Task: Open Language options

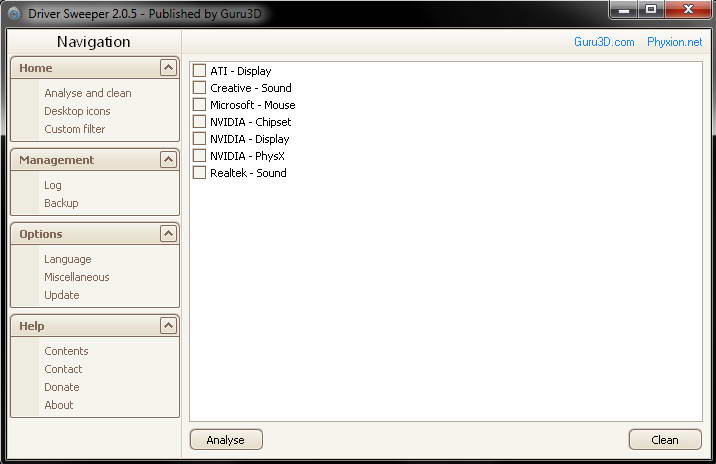Action: point(68,259)
